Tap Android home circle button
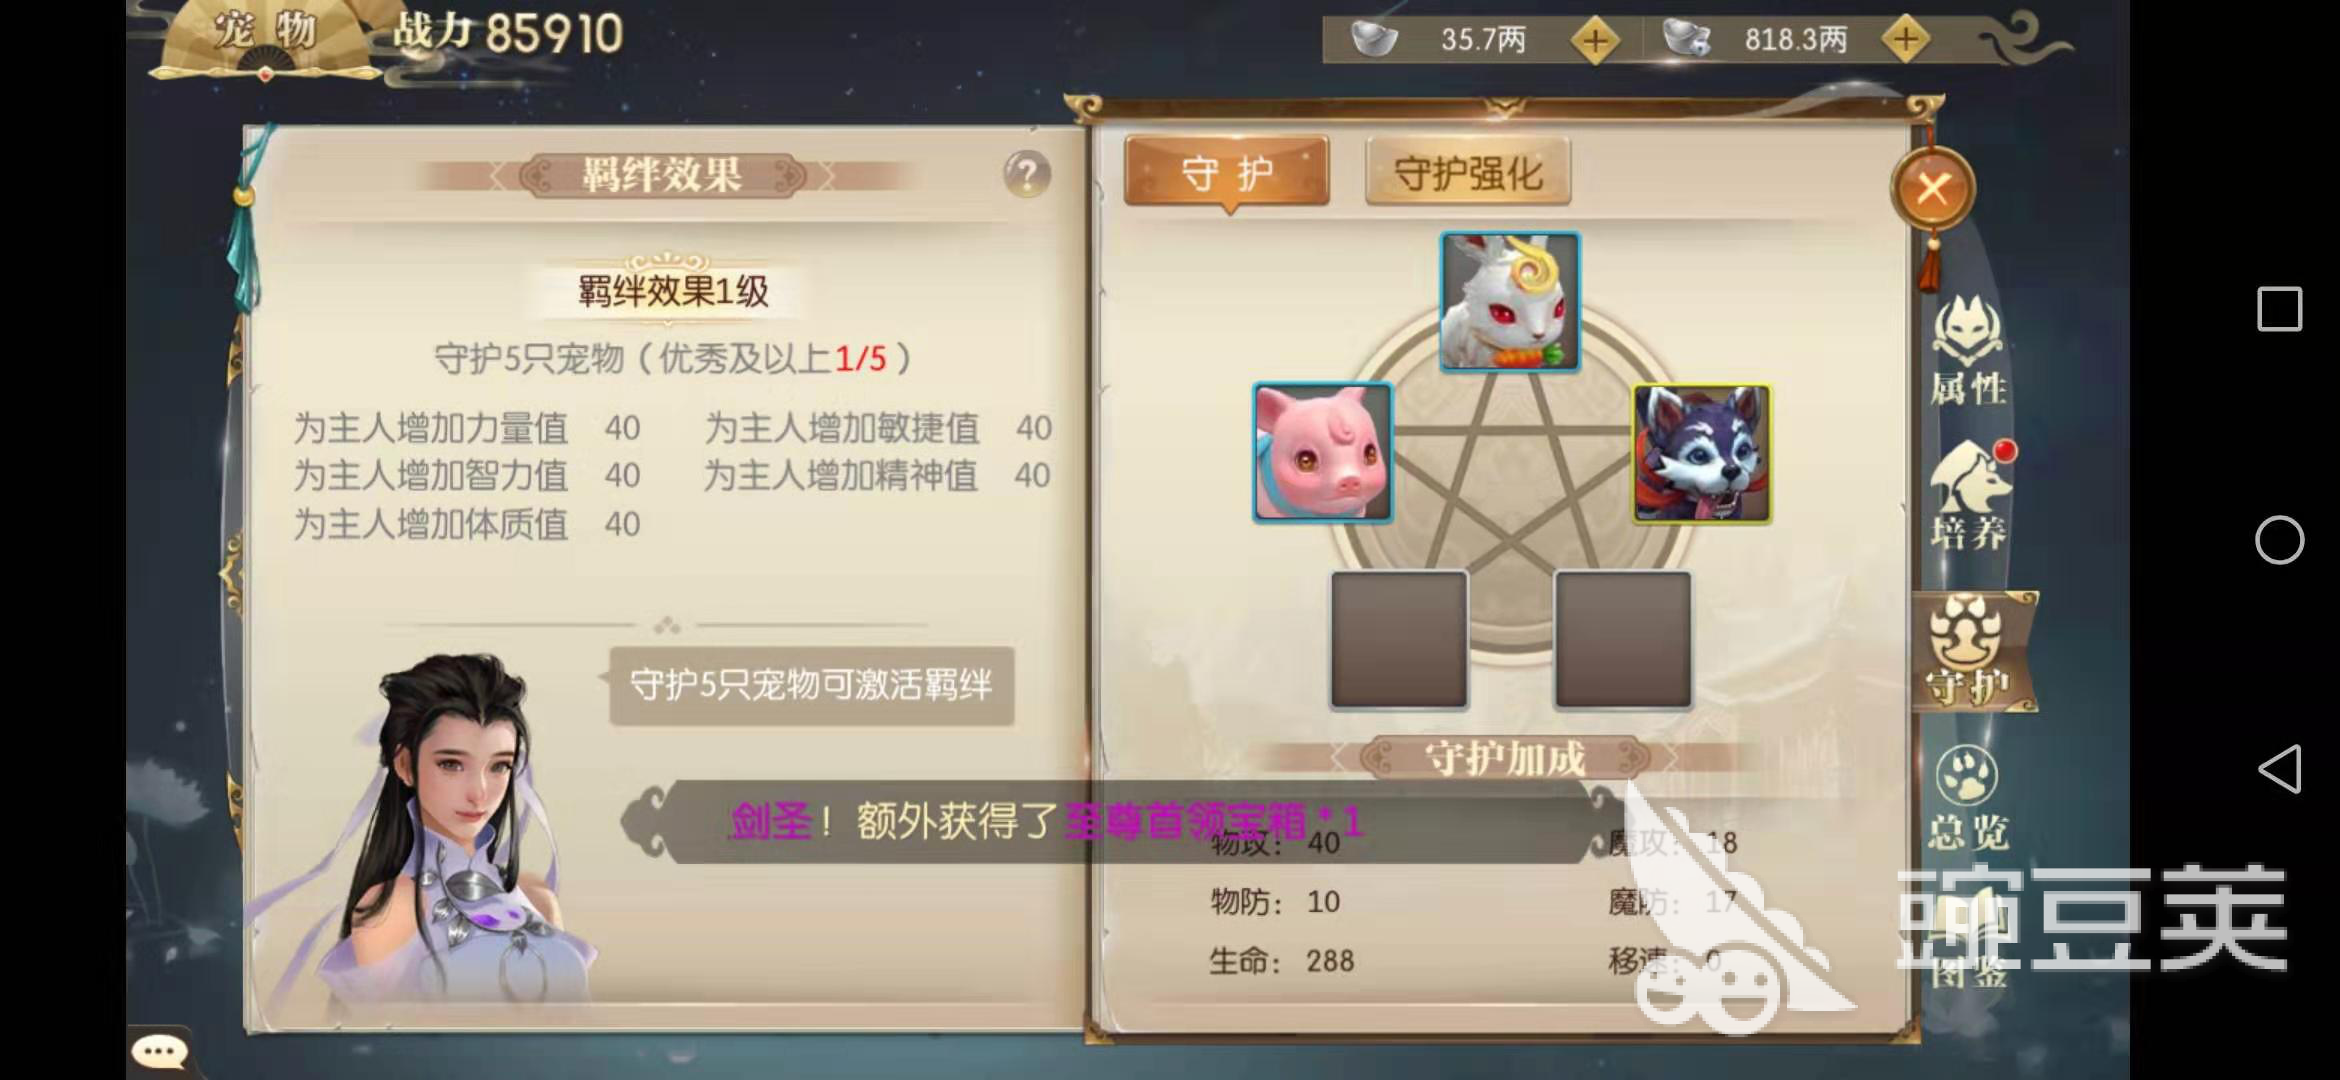The image size is (2340, 1080). pyautogui.click(x=2280, y=540)
